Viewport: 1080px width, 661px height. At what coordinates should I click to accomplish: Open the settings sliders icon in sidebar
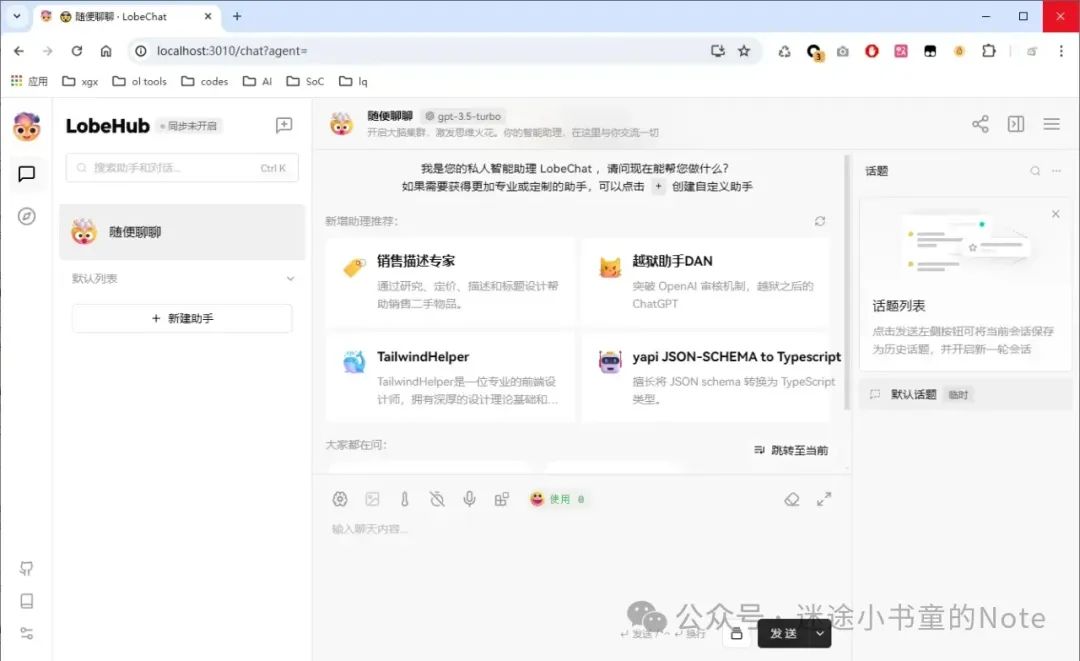(x=26, y=633)
